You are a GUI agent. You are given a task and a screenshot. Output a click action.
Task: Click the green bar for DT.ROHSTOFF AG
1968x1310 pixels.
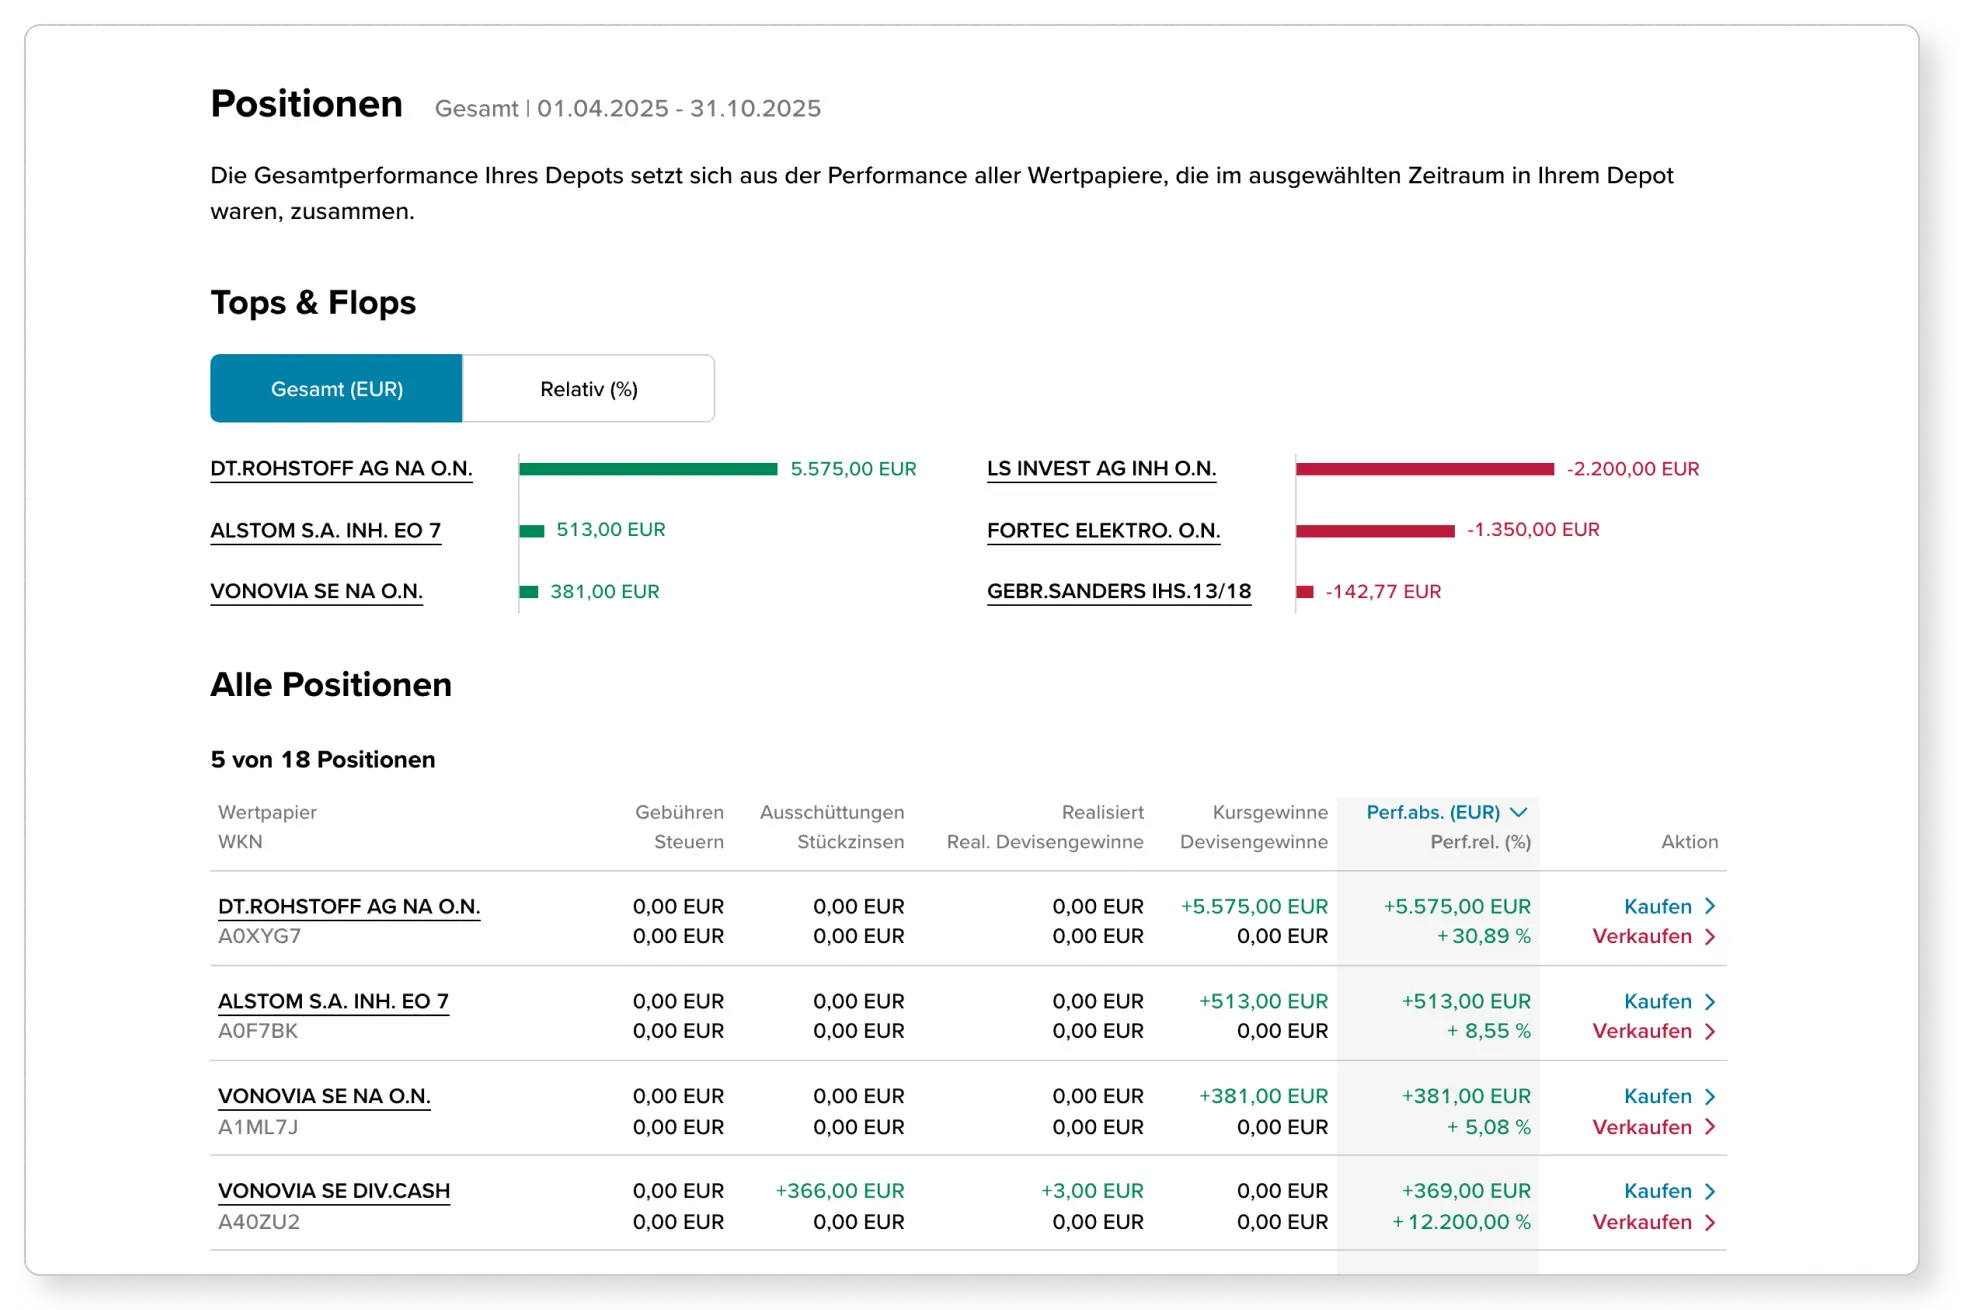(x=650, y=467)
